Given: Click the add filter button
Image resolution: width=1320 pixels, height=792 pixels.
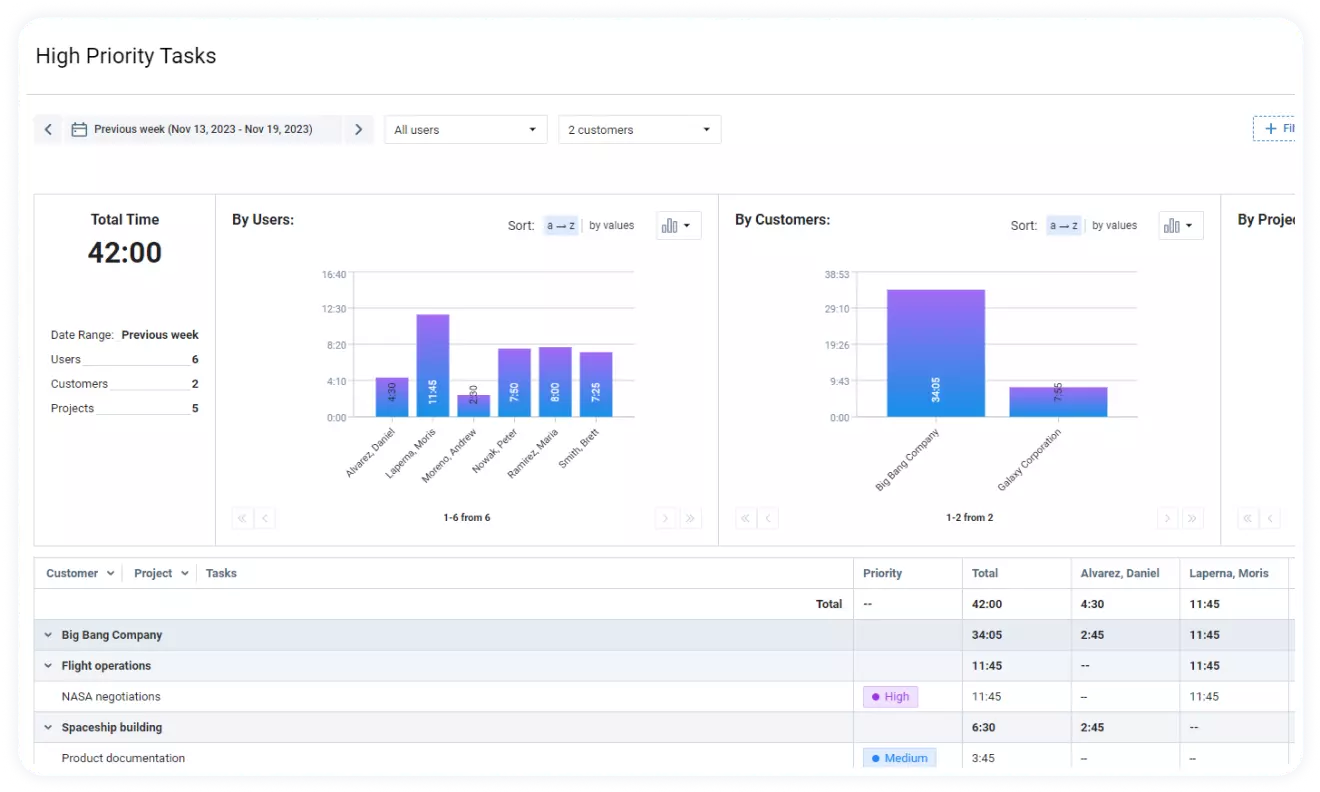Looking at the screenshot, I should click(1275, 129).
